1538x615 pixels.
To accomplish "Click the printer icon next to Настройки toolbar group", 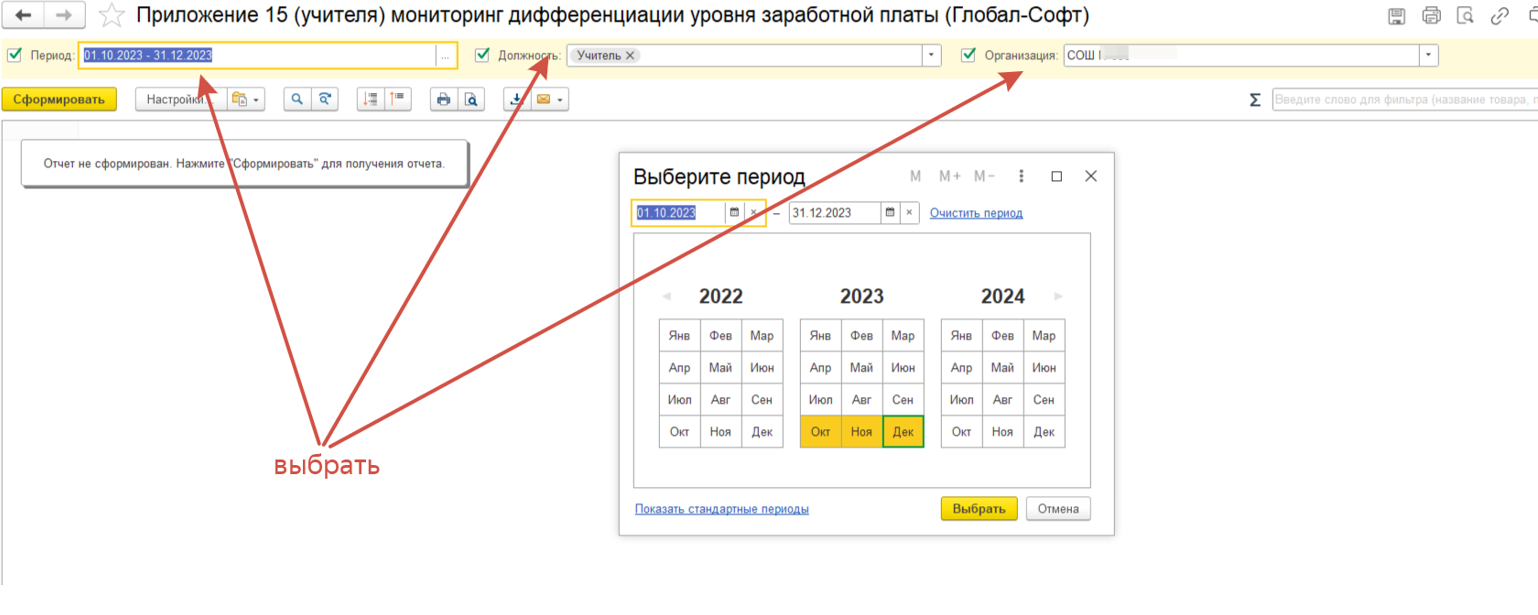I will click(443, 99).
